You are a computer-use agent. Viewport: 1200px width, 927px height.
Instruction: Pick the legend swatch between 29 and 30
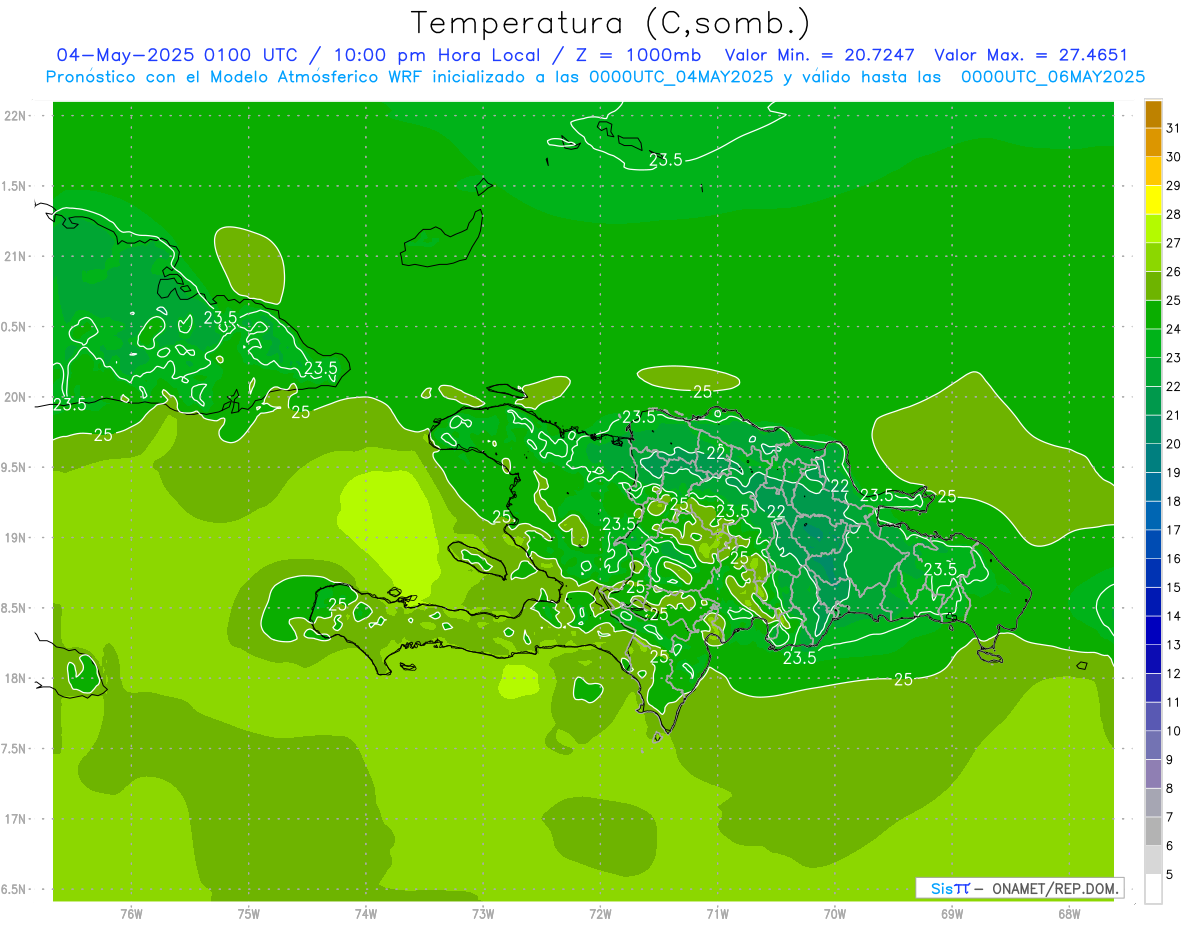pos(1153,172)
